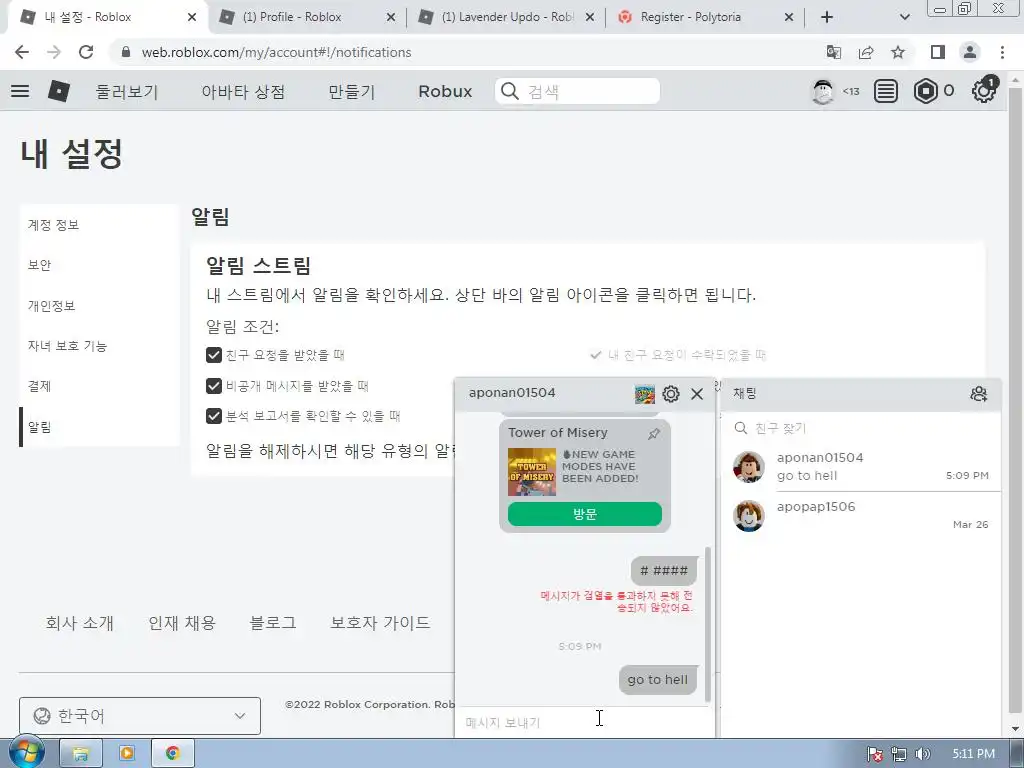The width and height of the screenshot is (1024, 768).
Task: Open the 보호자 가이드 footer link
Action: 380,623
